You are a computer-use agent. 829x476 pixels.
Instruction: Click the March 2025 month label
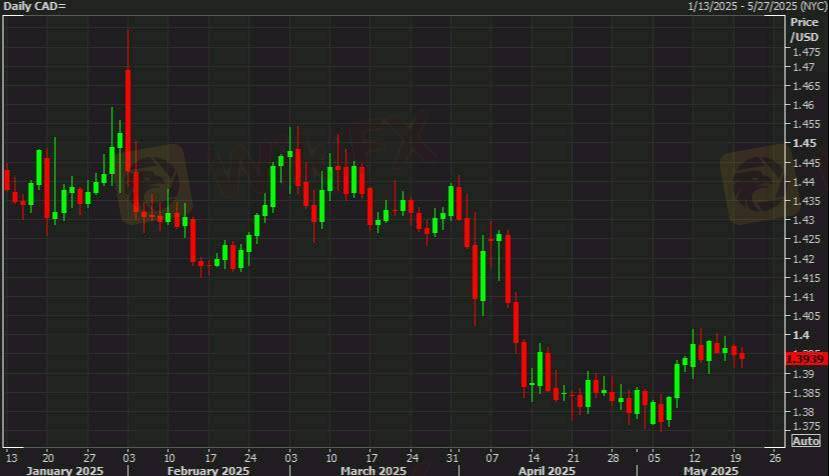[x=373, y=470]
